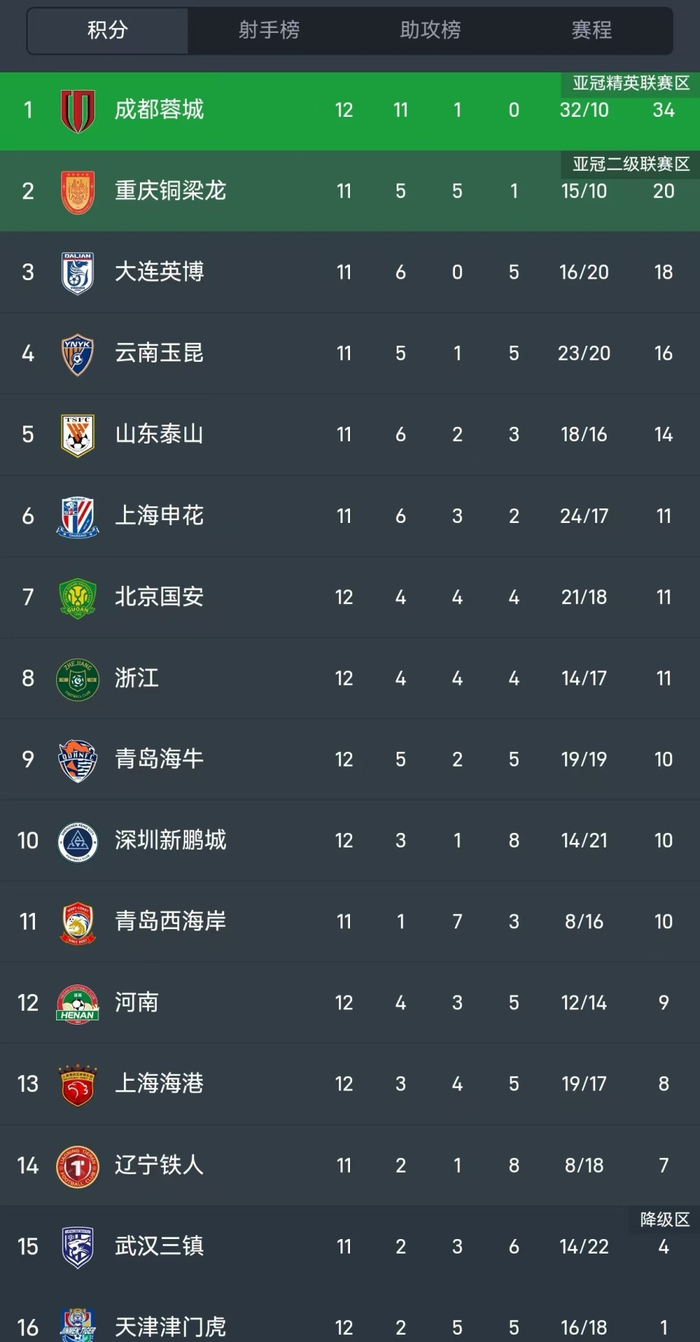The image size is (700, 1342).
Task: Select the 上海申花 club logo
Action: pos(77,516)
